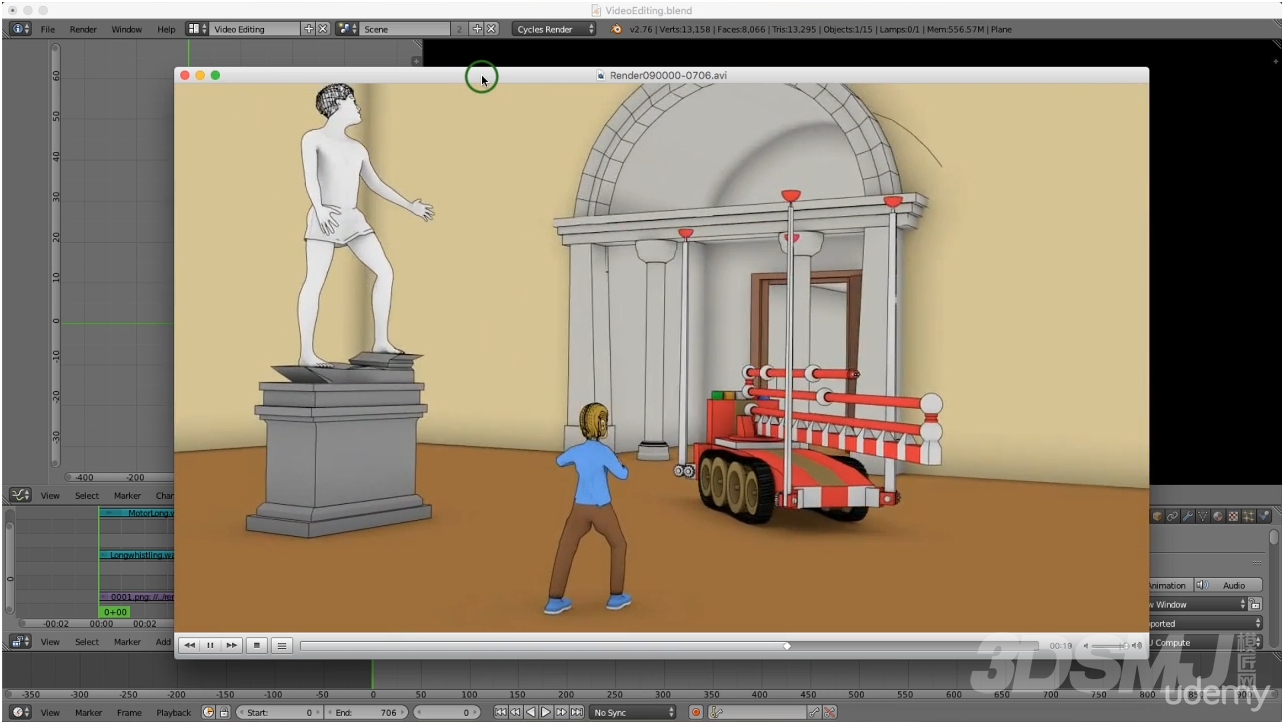Open the Texture checkerboard tab

pyautogui.click(x=1232, y=516)
